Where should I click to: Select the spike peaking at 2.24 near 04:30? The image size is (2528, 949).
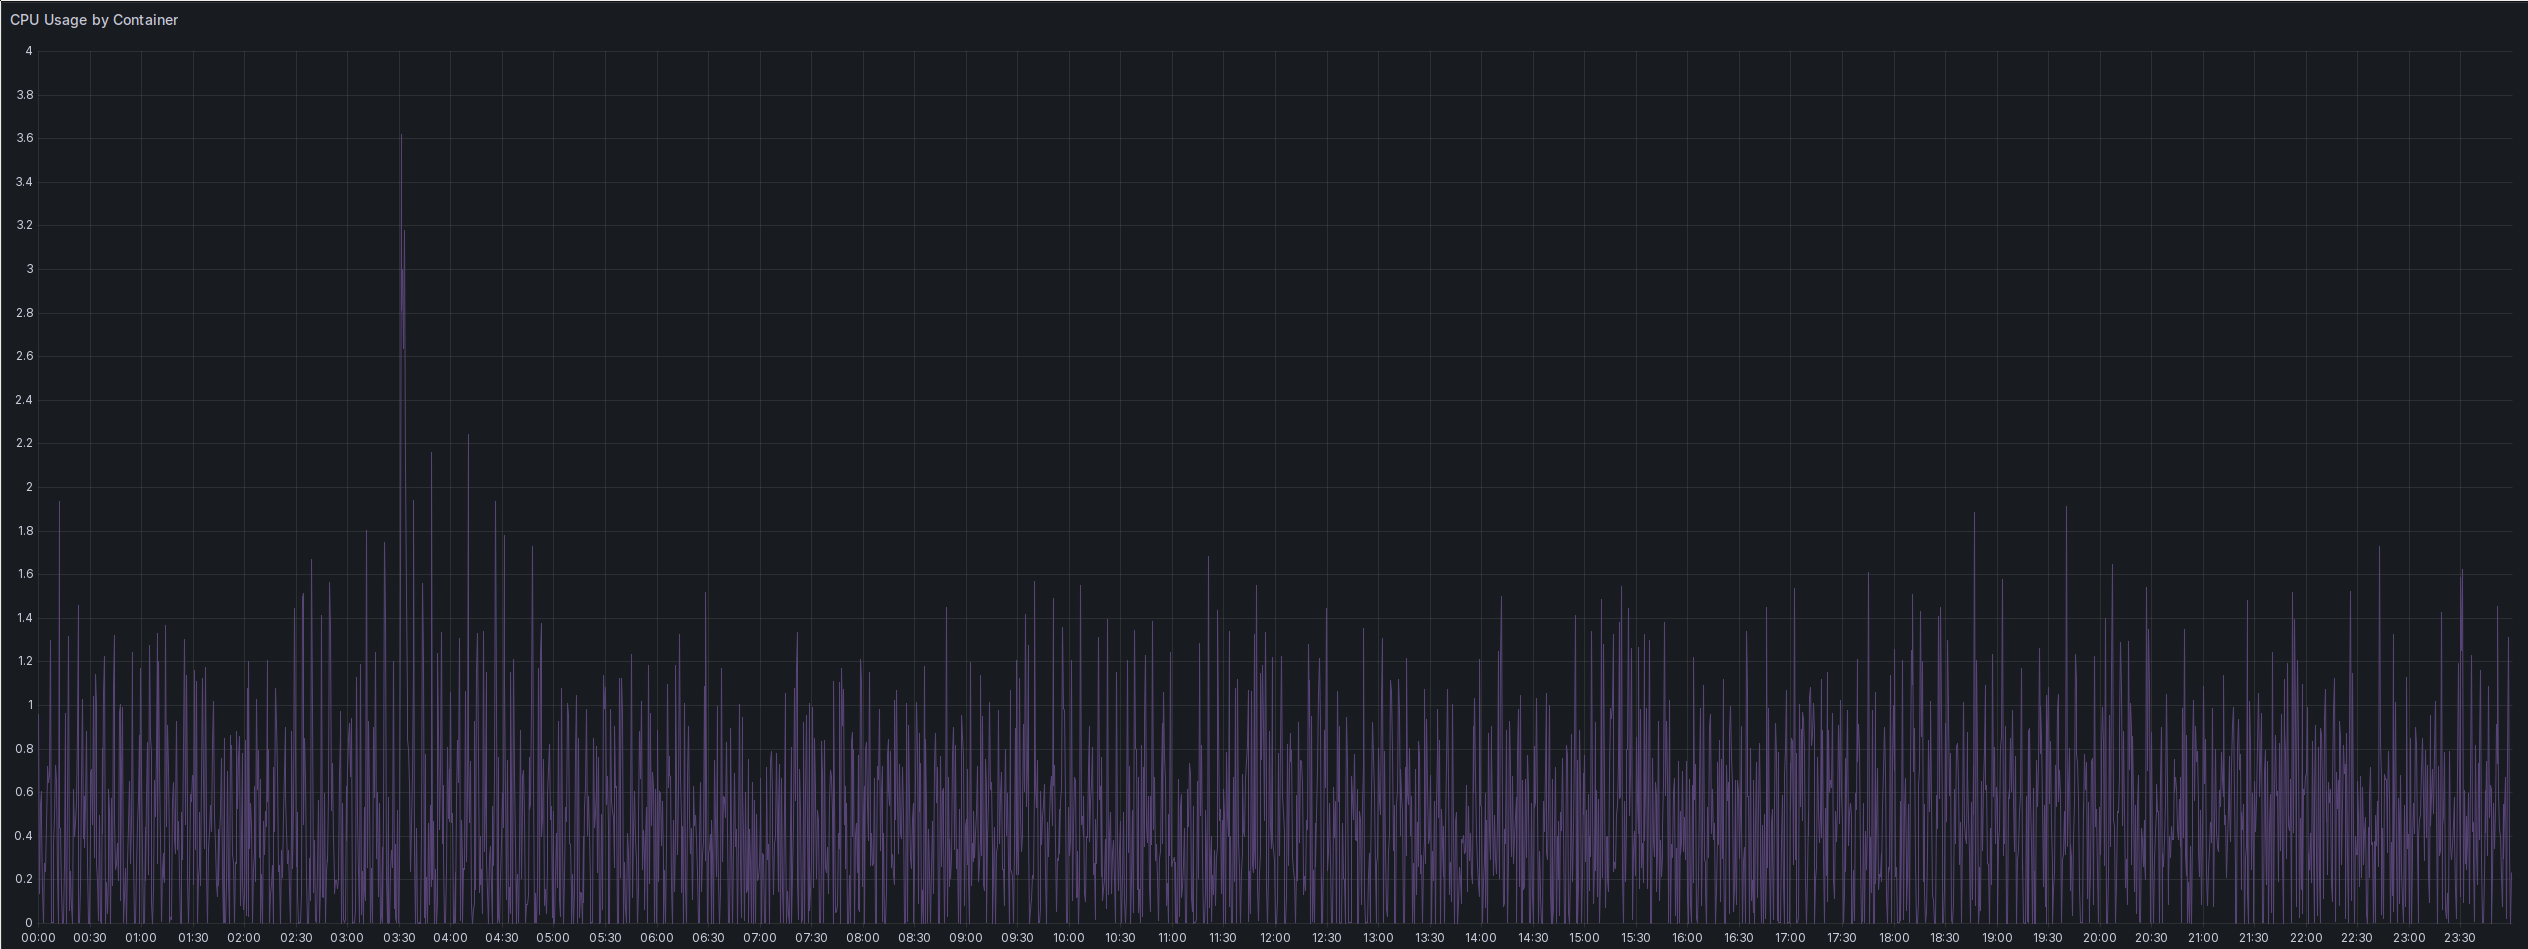tap(466, 438)
